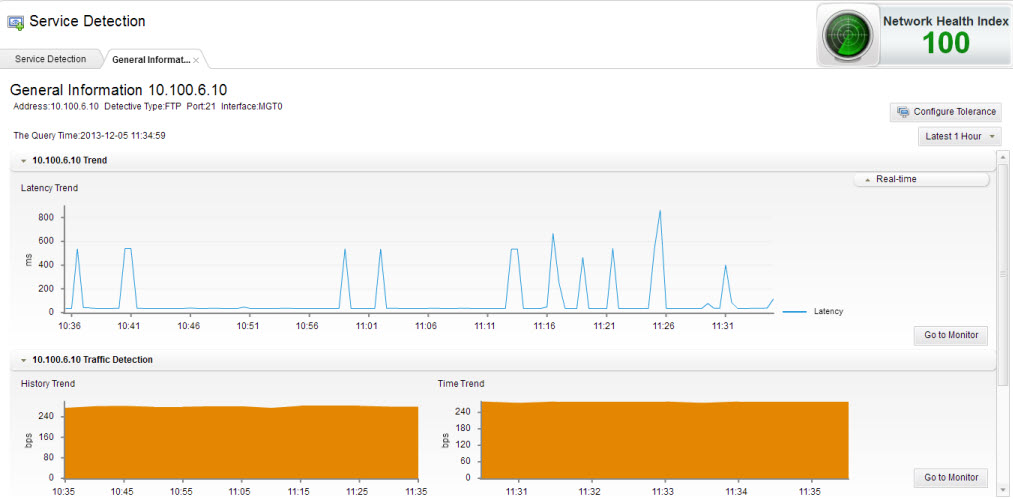
Task: Expand the Real-time panel
Action: (x=921, y=179)
